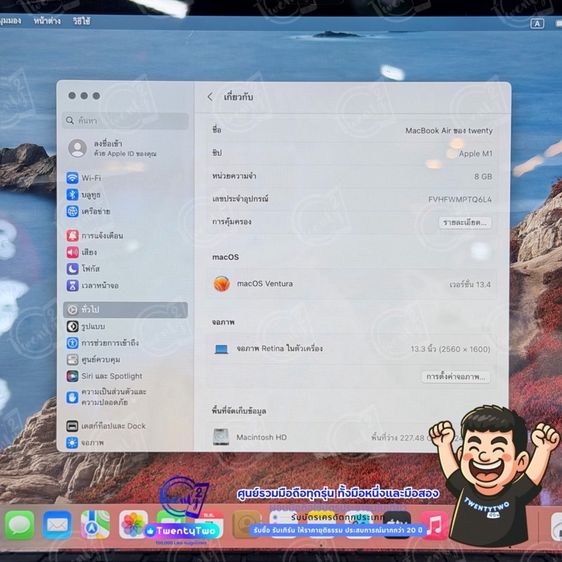Click the serial number FVHFWMPTQ6L4
This screenshot has width=562, height=562.
pyautogui.click(x=460, y=199)
